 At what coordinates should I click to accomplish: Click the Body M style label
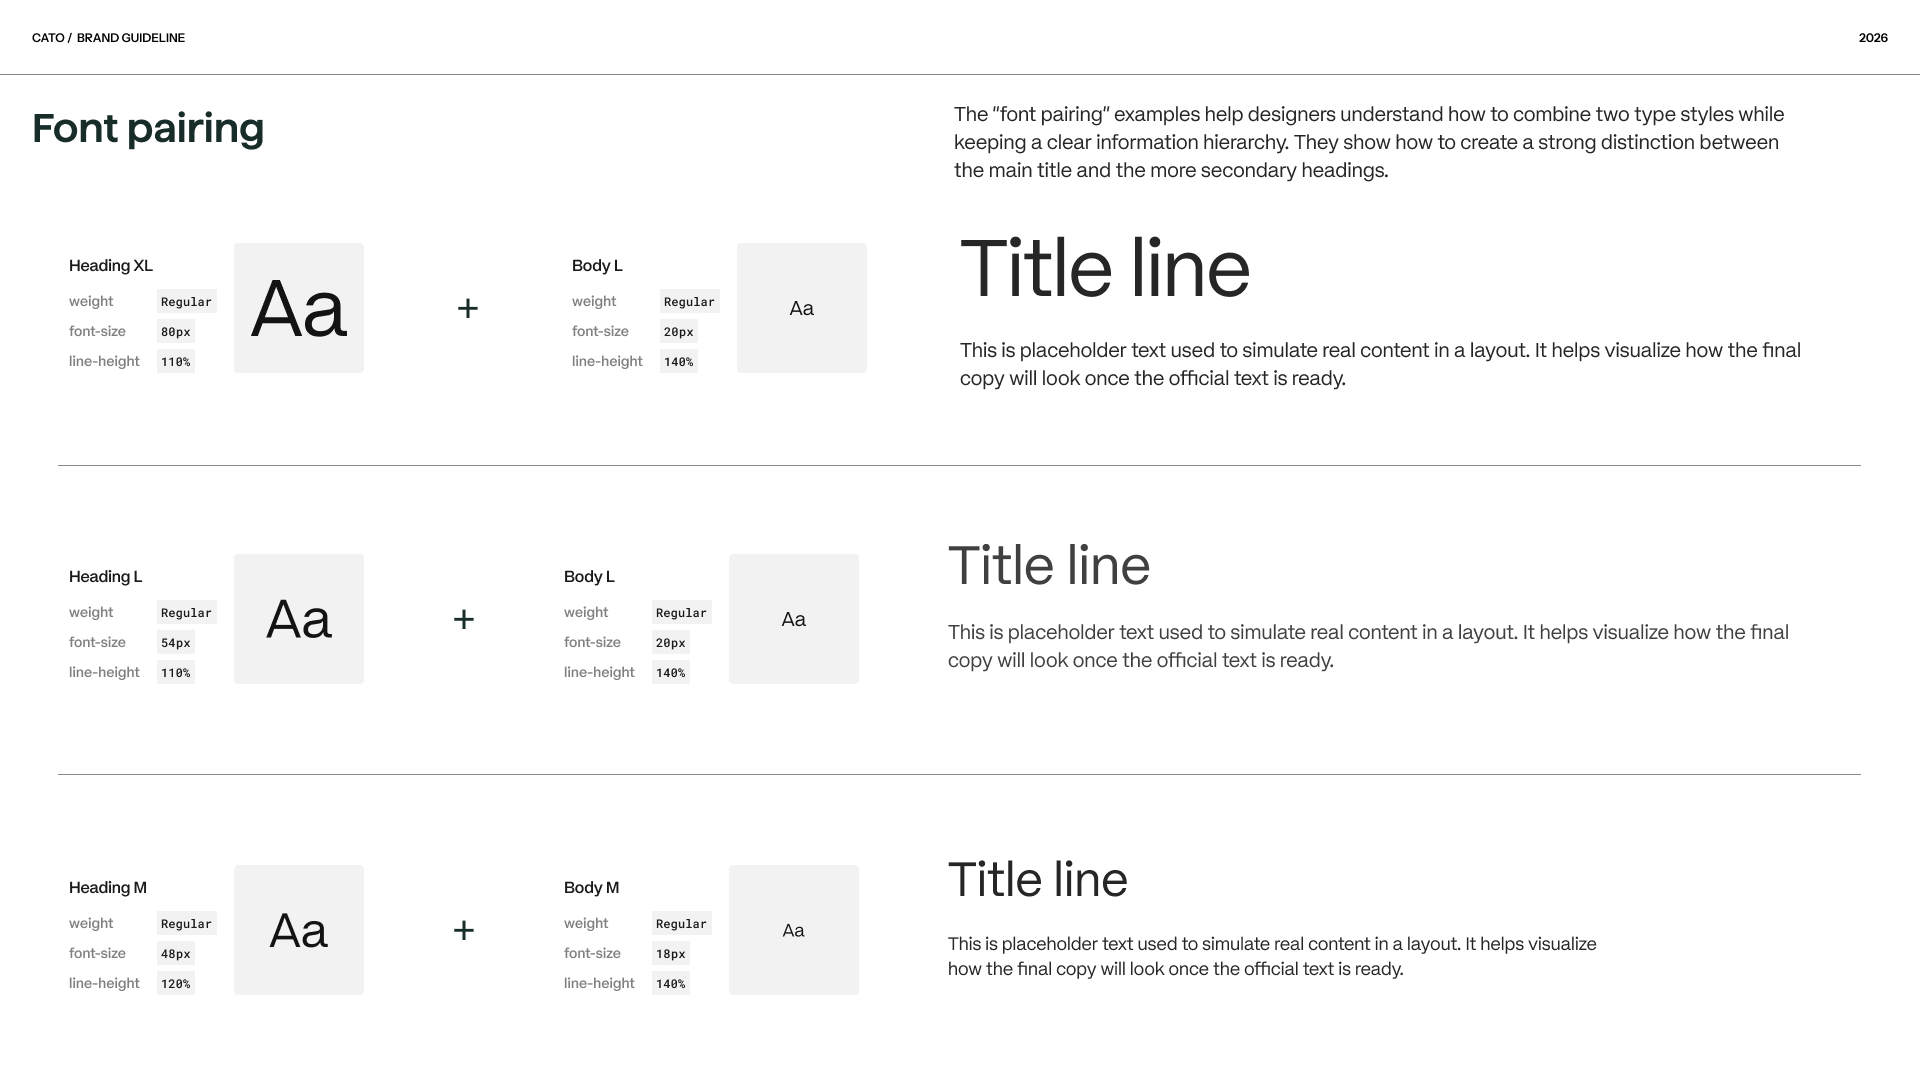(591, 888)
